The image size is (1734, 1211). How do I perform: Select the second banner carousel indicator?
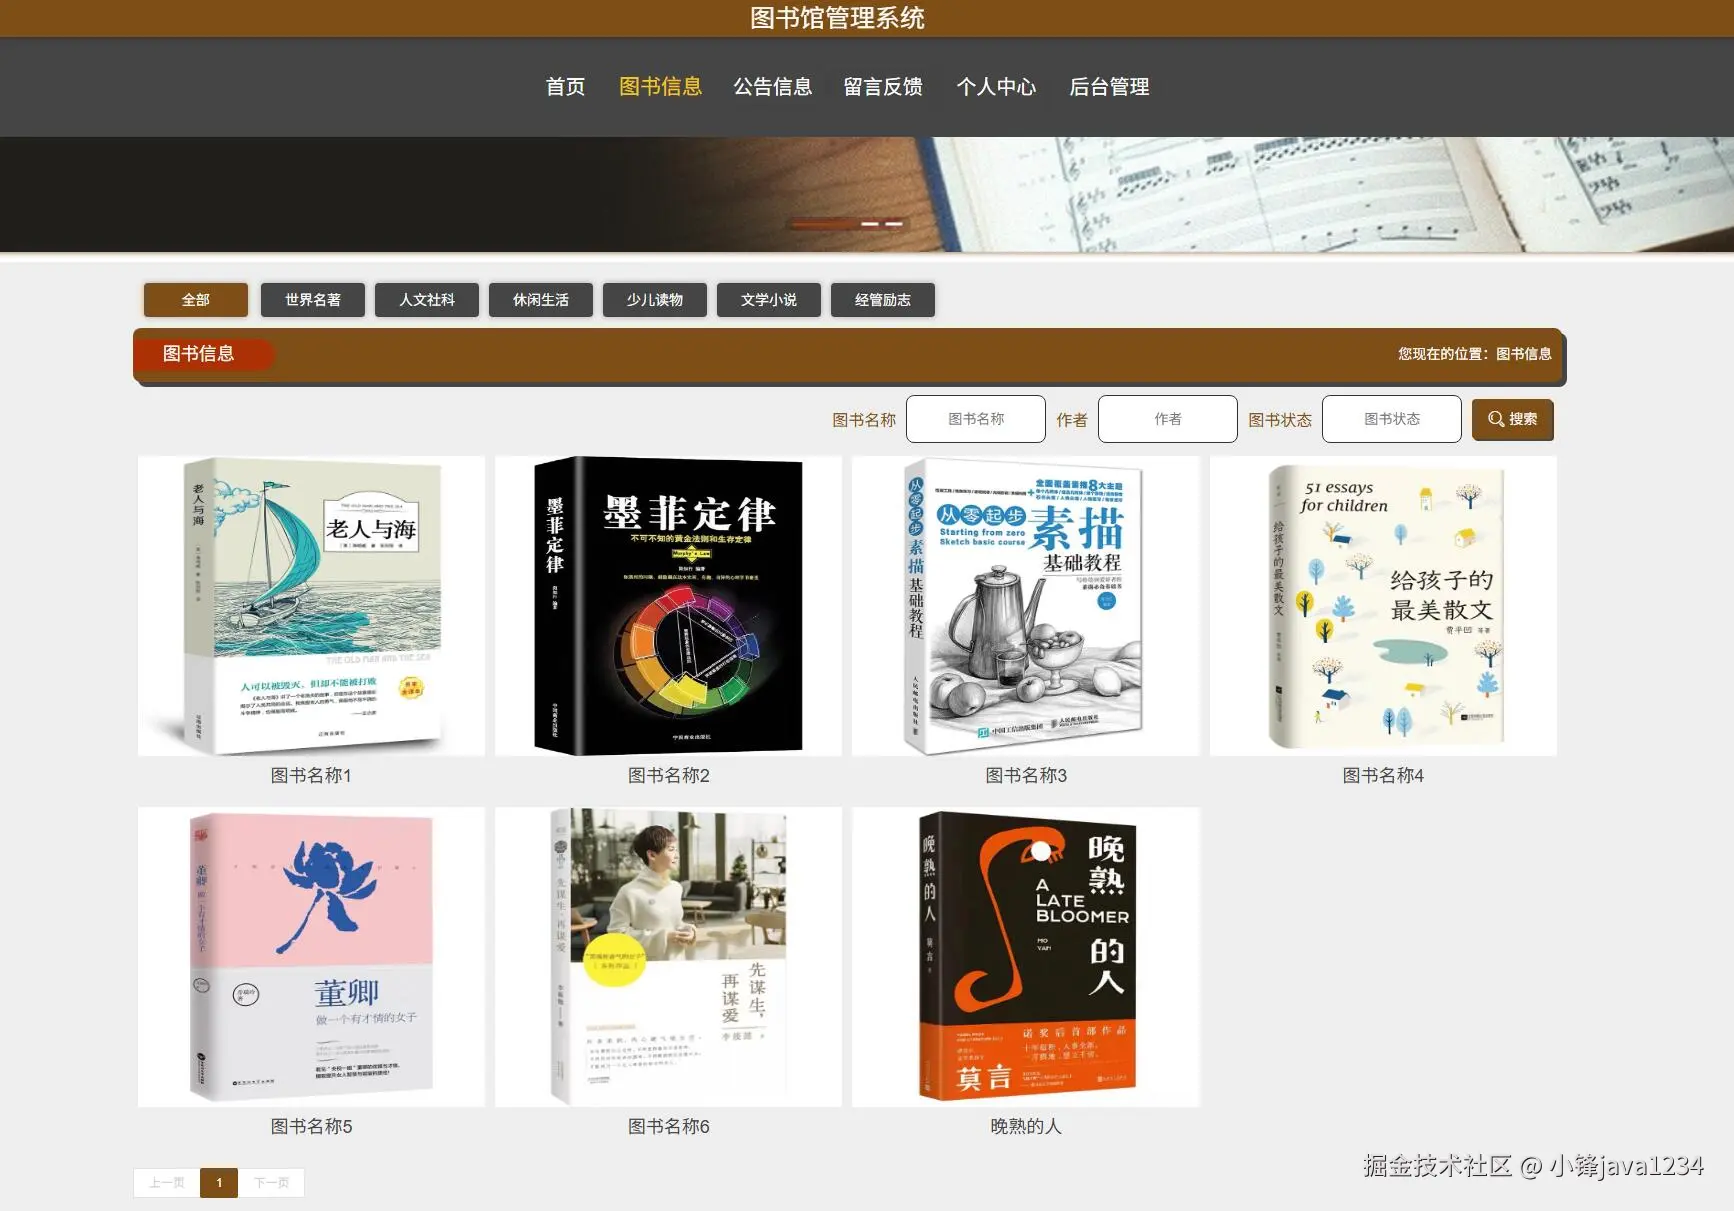click(x=870, y=224)
